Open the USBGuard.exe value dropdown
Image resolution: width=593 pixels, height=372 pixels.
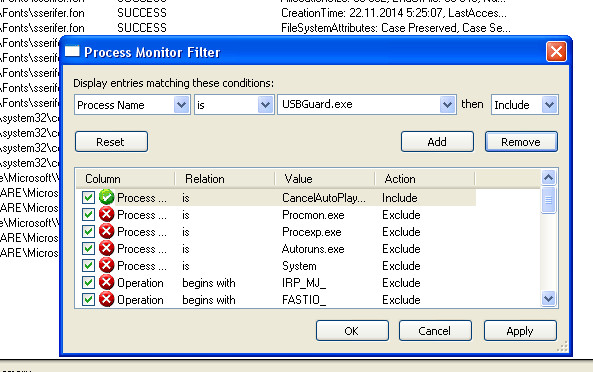coord(447,105)
